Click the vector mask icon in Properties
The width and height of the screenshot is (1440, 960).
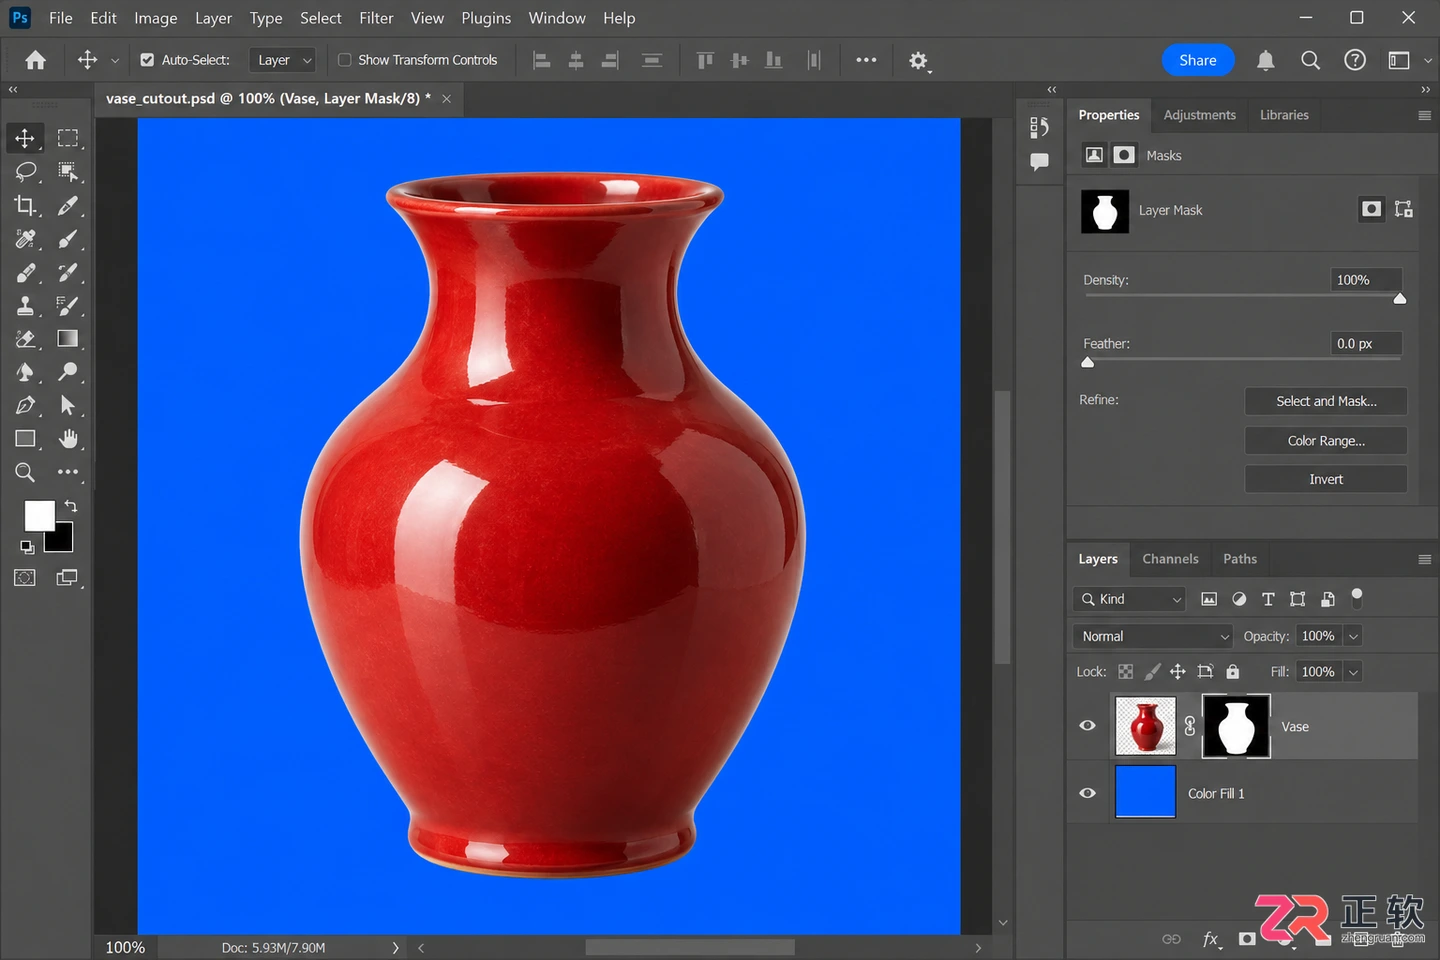pyautogui.click(x=1403, y=209)
